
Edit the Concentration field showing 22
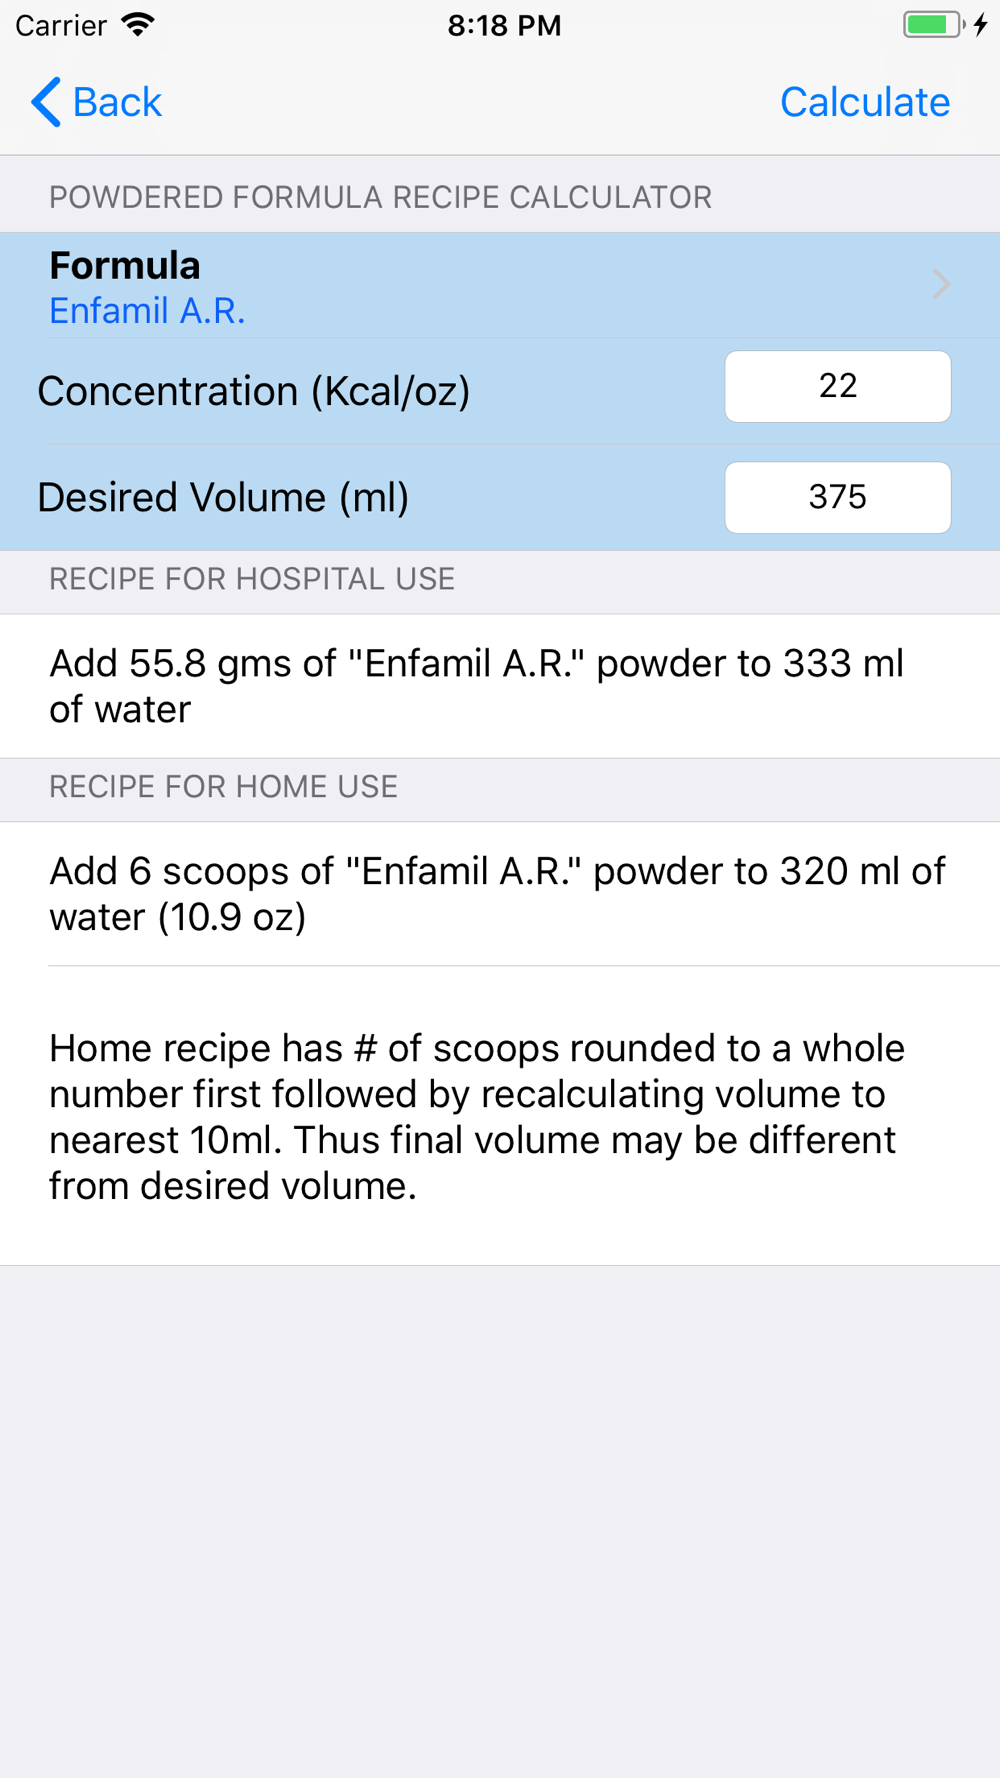coord(838,386)
